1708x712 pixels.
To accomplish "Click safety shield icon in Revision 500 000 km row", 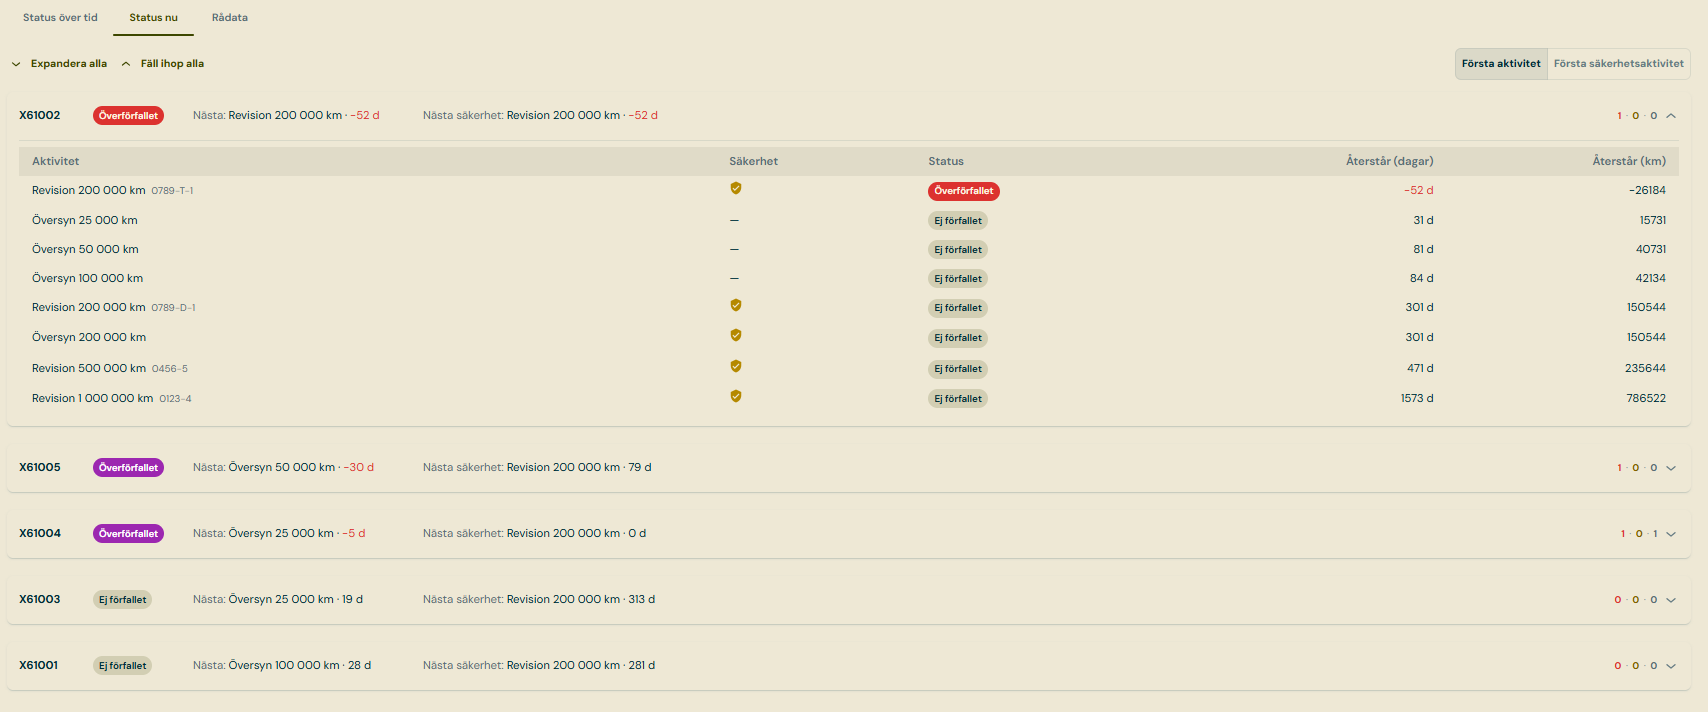I will (x=736, y=366).
